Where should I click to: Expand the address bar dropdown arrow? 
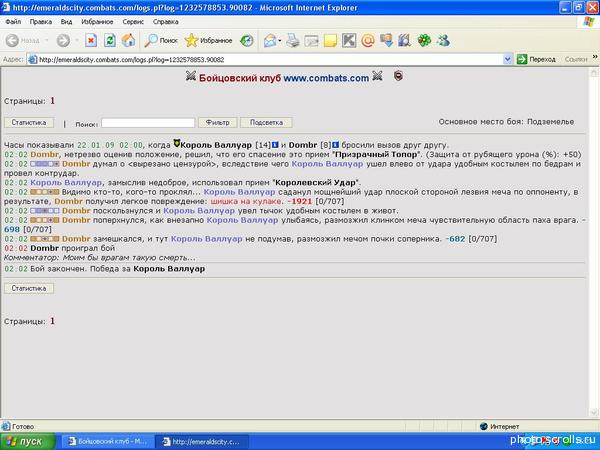click(x=507, y=59)
